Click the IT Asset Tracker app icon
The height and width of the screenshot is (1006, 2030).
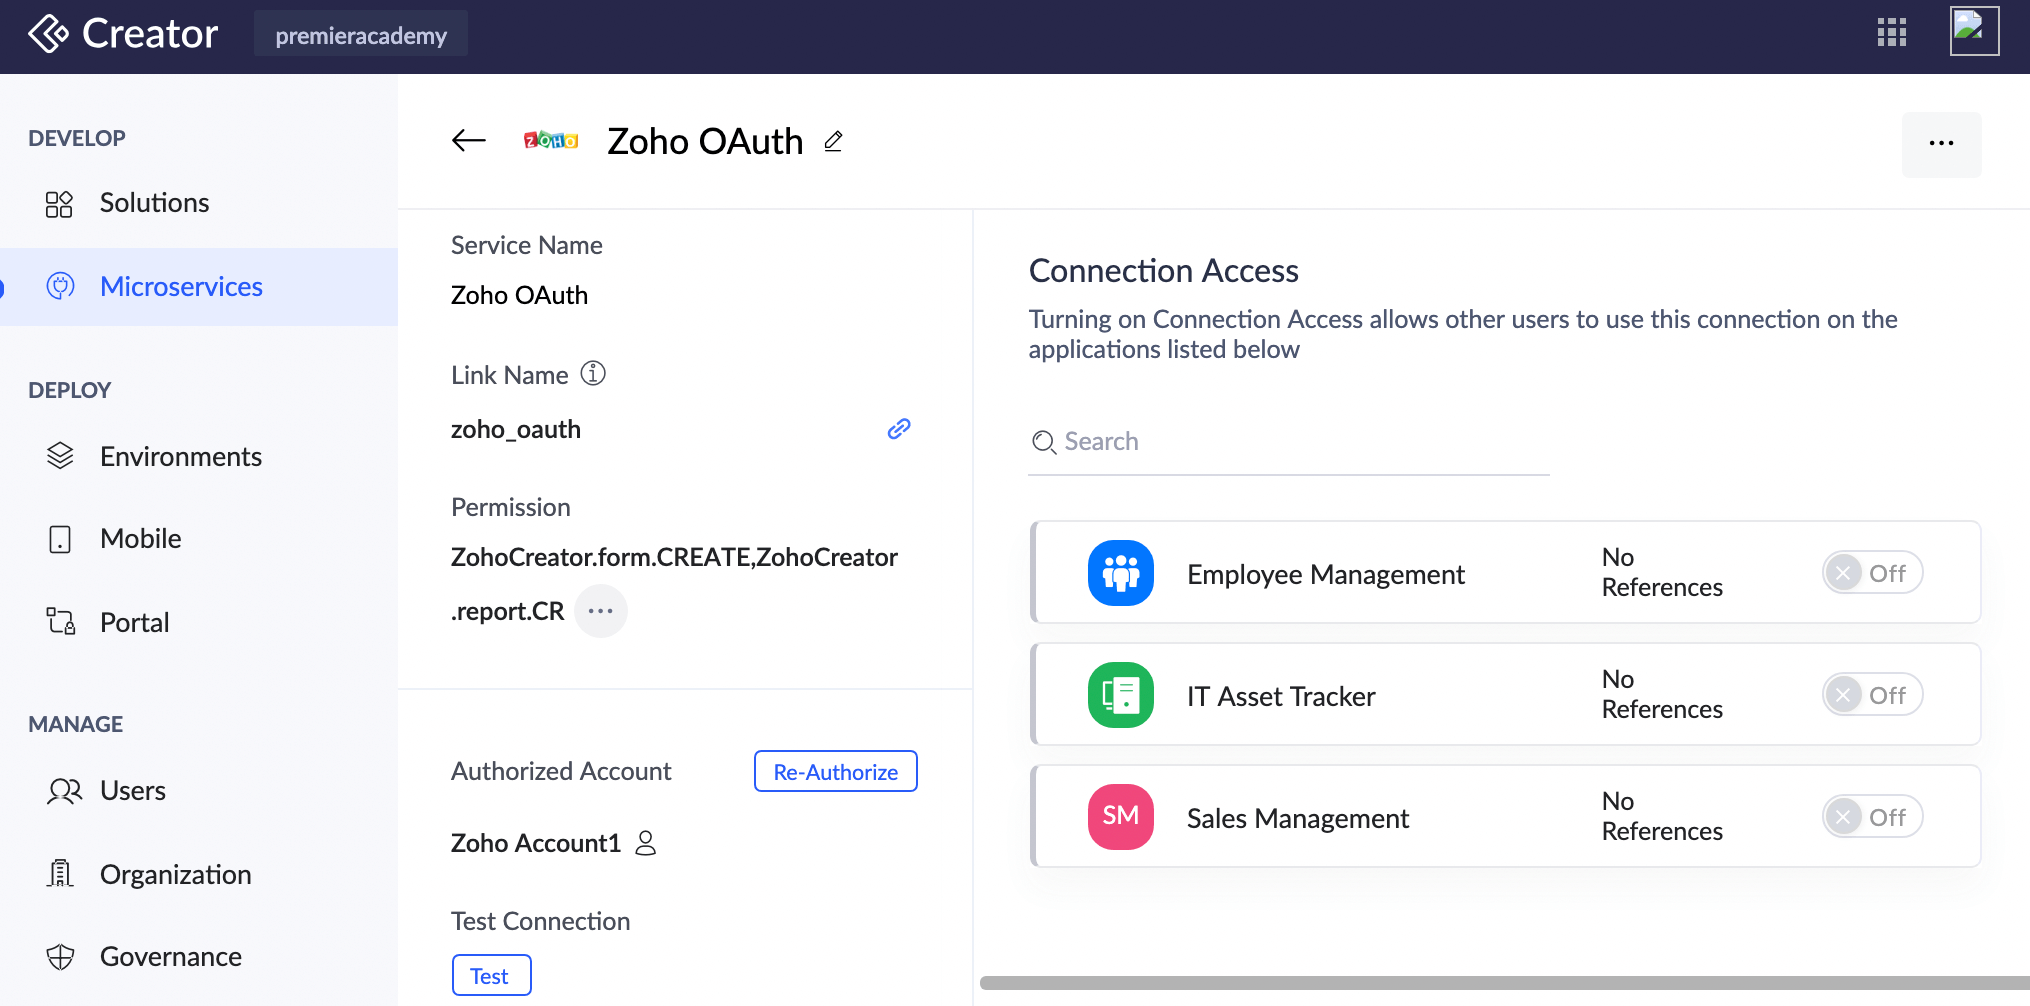click(1120, 695)
